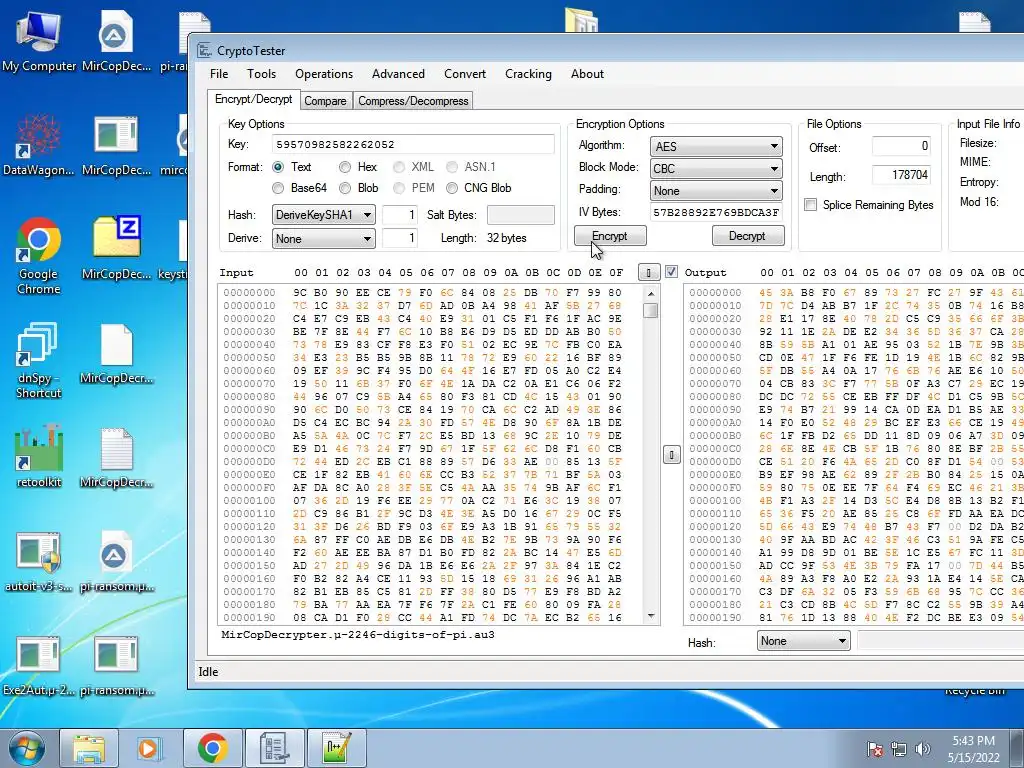
Task: Open the output Hash dropdown below the hex panes
Action: pyautogui.click(x=804, y=641)
